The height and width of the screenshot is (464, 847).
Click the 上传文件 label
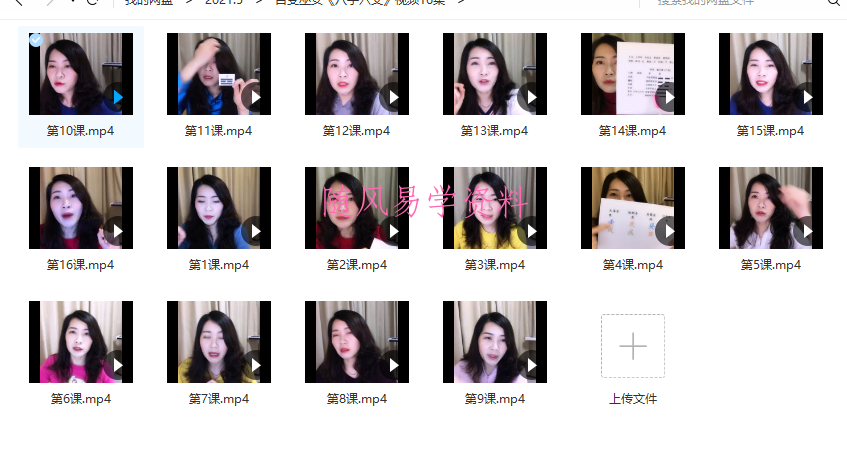pyautogui.click(x=633, y=399)
